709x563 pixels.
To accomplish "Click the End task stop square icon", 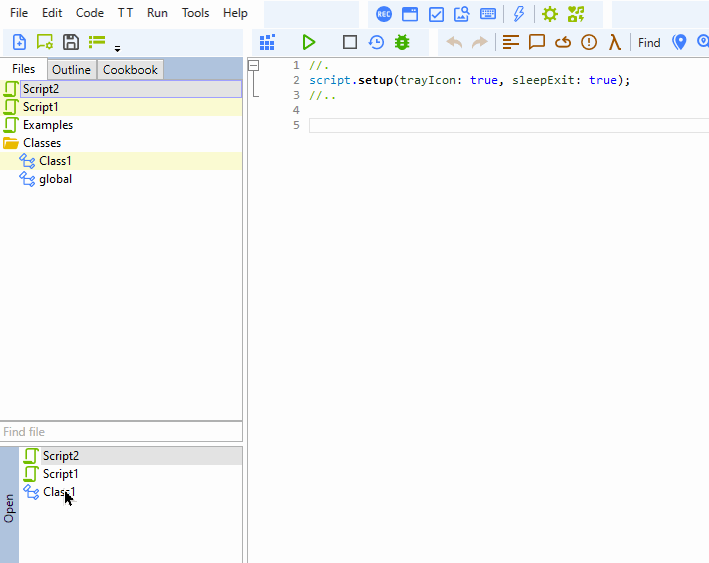I will [x=349, y=42].
